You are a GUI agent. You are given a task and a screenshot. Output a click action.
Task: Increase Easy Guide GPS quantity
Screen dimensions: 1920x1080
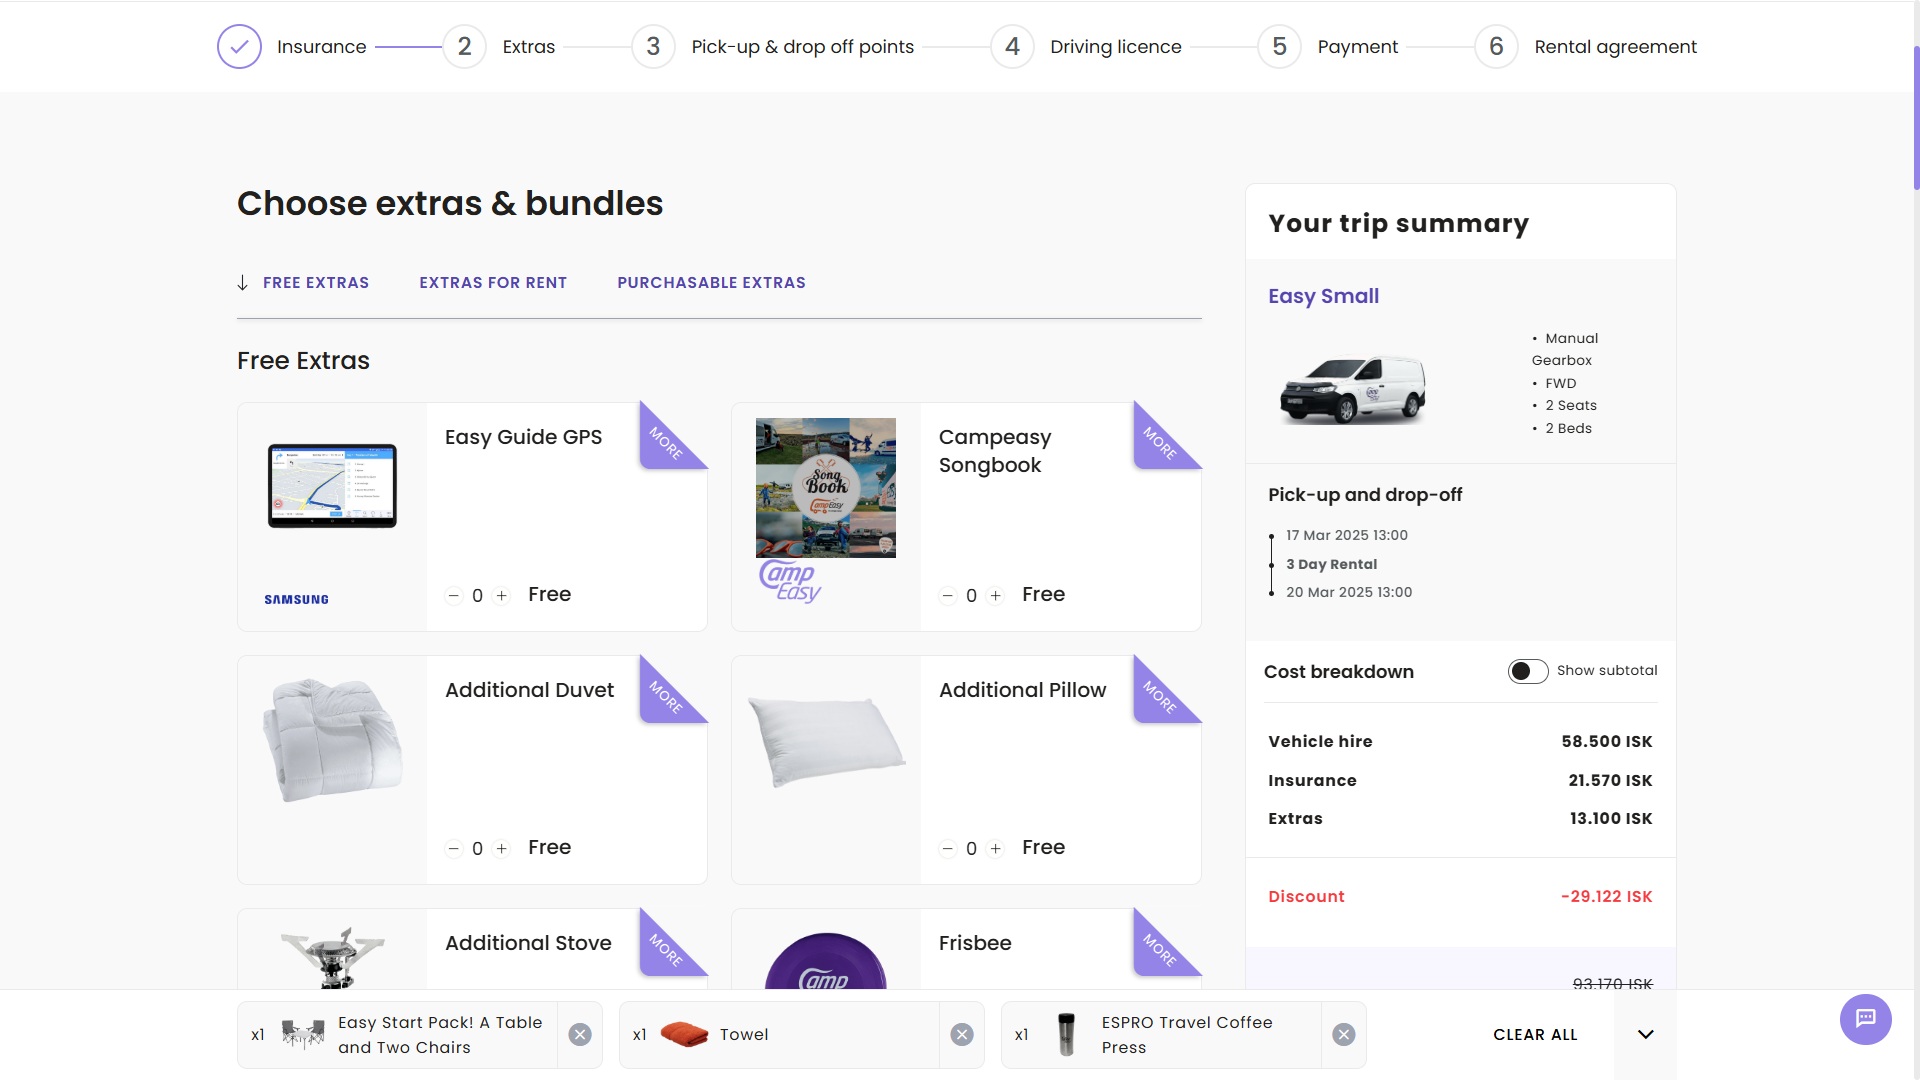[502, 596]
